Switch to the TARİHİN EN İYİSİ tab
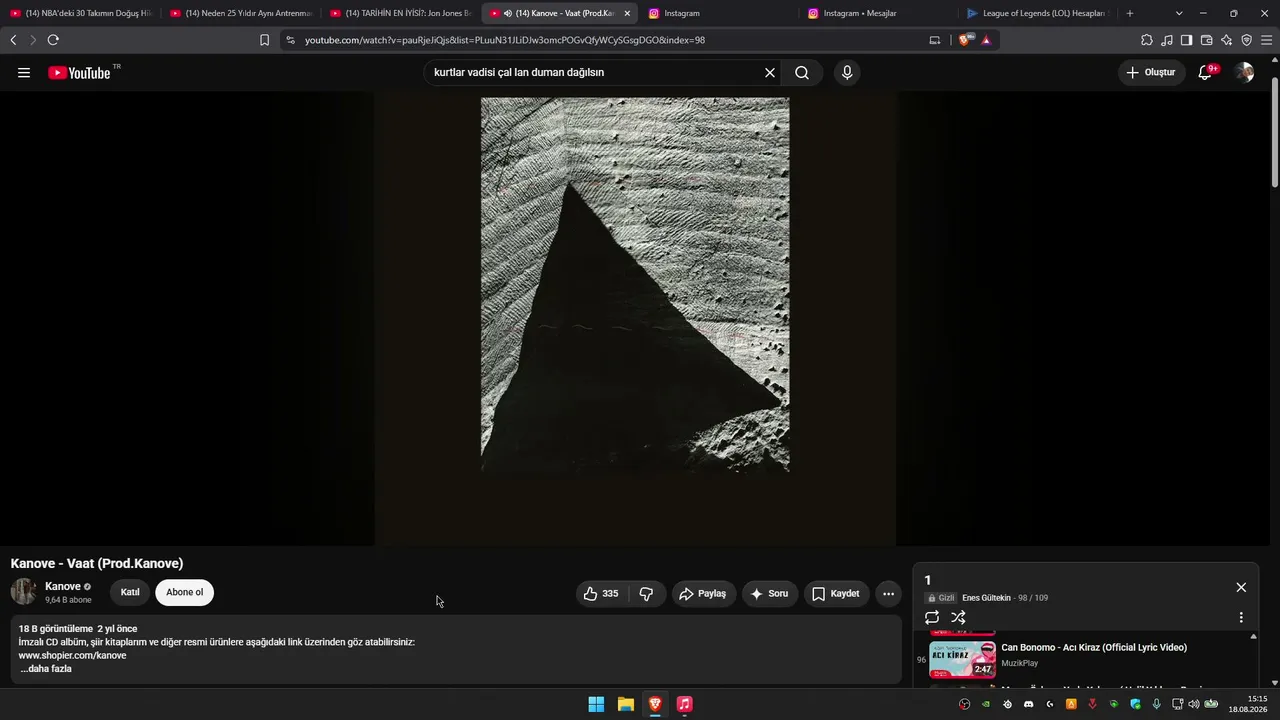The image size is (1280, 720). pyautogui.click(x=400, y=13)
